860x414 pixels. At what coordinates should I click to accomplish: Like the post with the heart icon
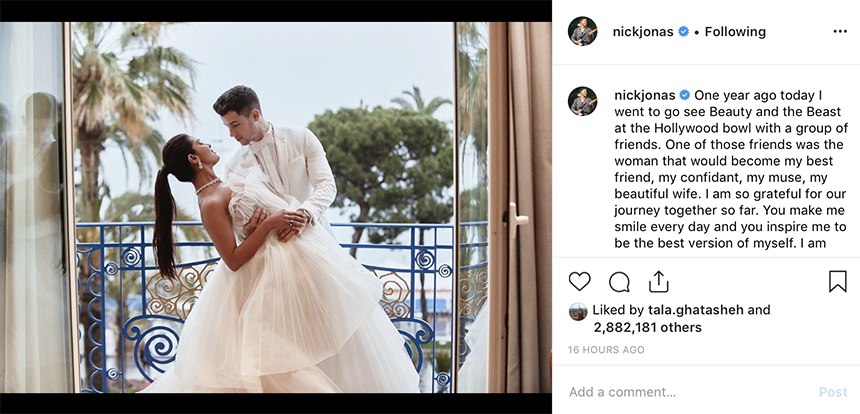(579, 282)
